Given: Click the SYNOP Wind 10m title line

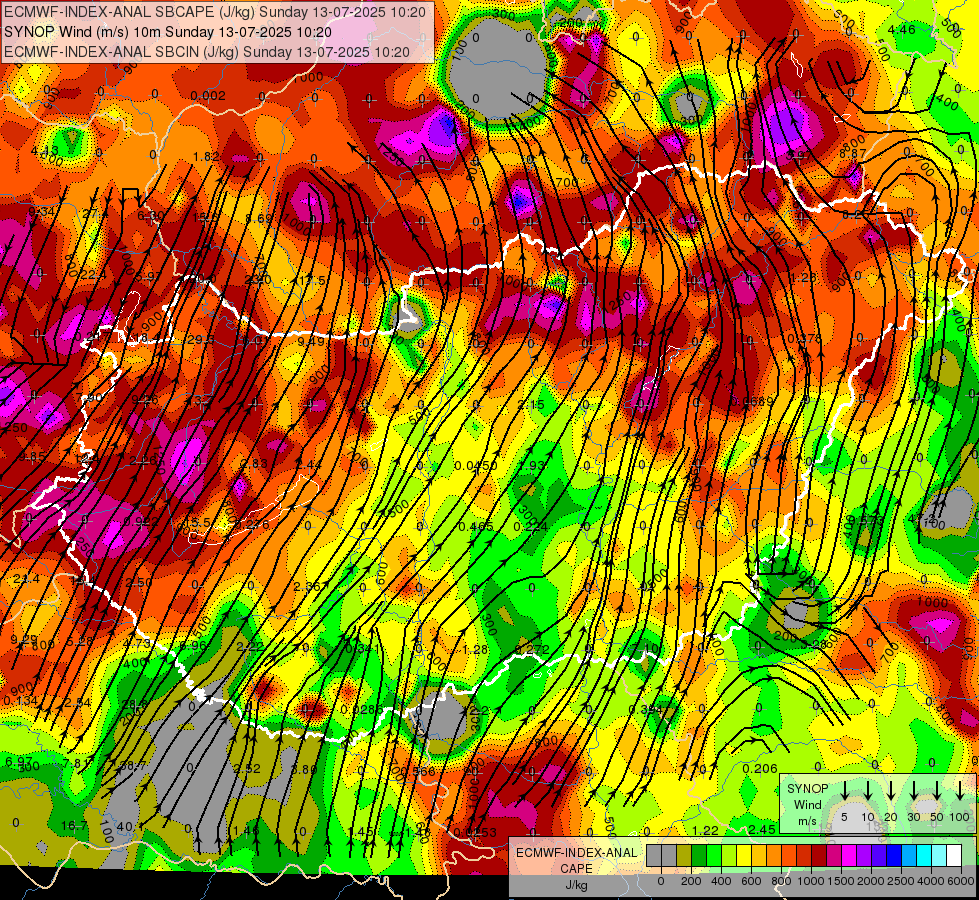Looking at the screenshot, I should pyautogui.click(x=167, y=32).
